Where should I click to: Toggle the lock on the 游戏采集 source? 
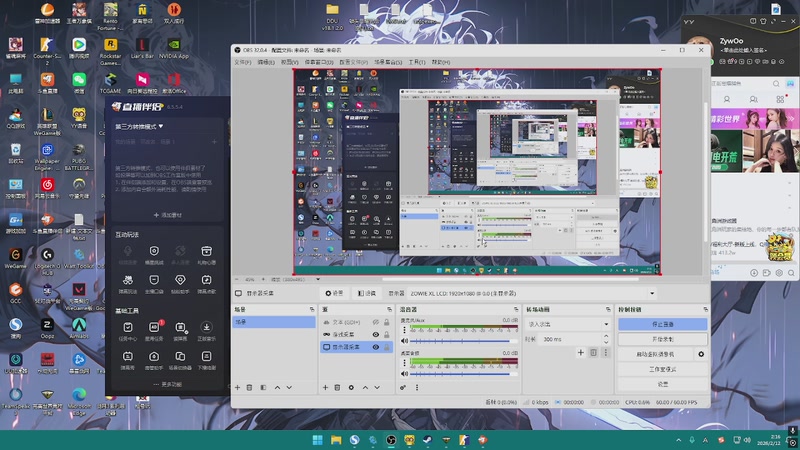[x=387, y=335]
